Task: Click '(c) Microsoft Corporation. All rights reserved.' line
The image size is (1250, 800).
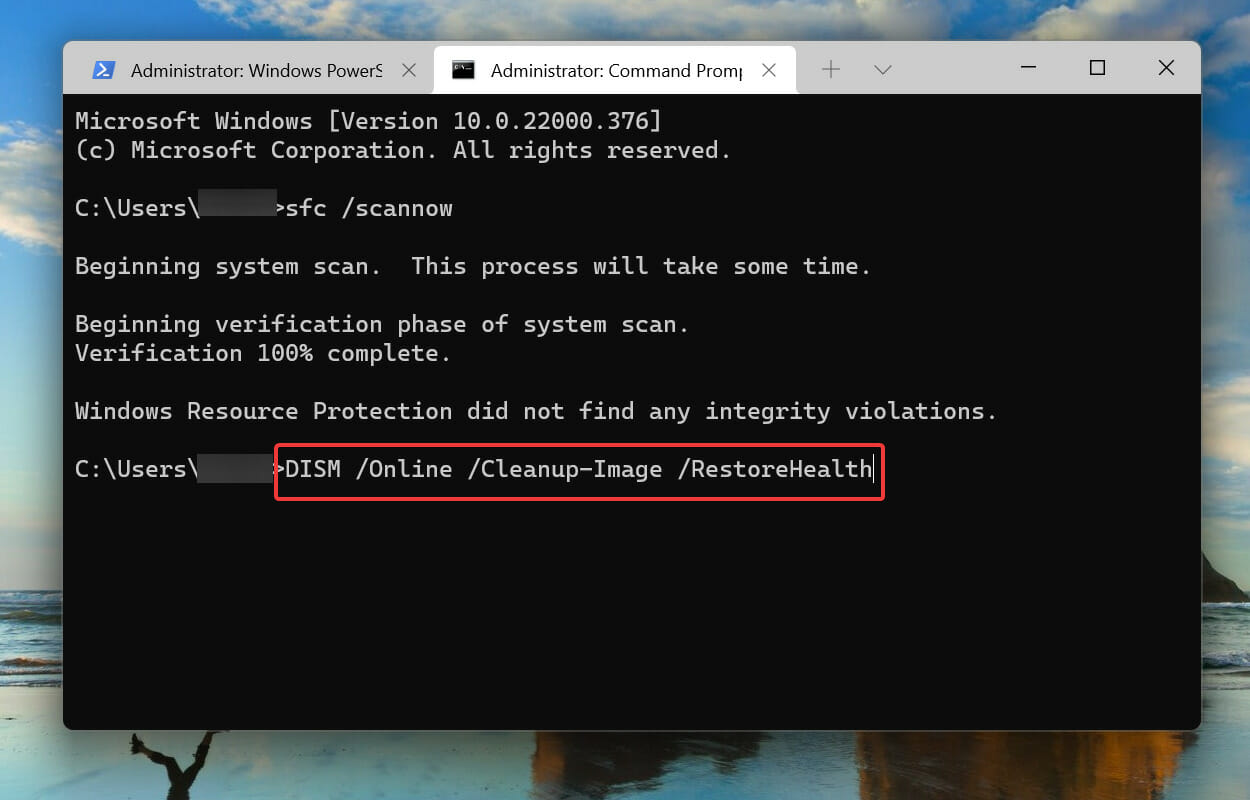Action: pos(403,150)
